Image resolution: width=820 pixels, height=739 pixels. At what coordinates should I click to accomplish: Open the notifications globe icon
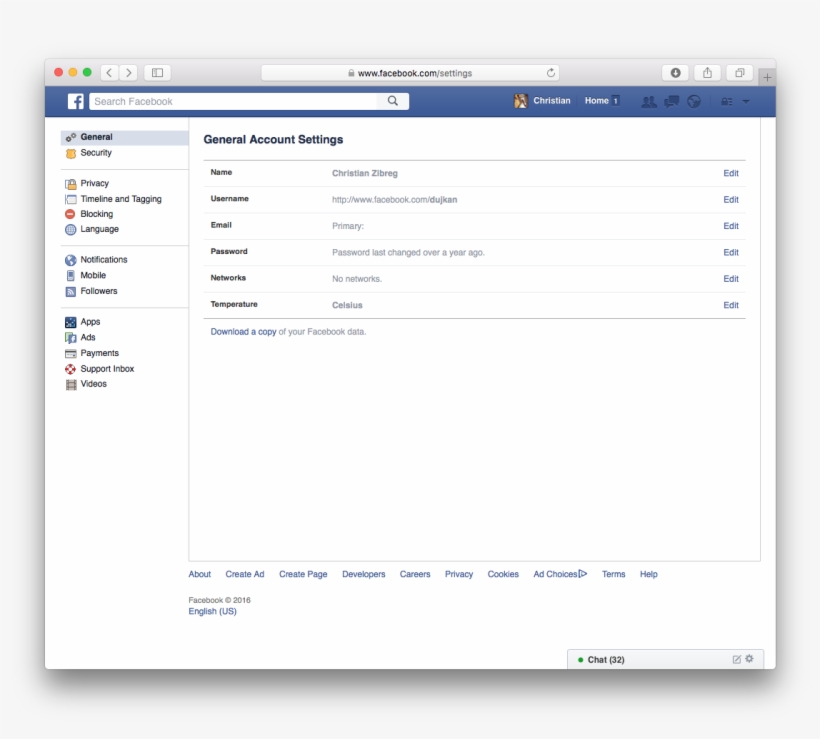pos(693,101)
